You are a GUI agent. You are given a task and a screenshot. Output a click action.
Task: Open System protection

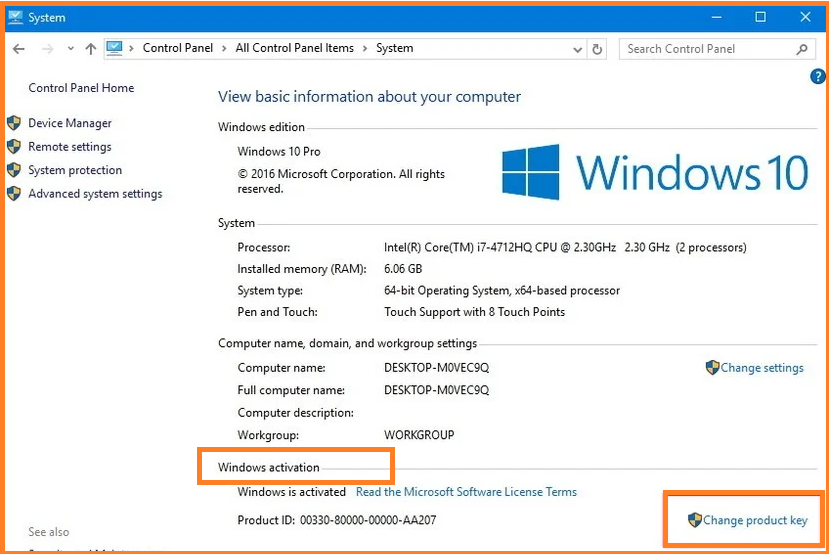[75, 170]
